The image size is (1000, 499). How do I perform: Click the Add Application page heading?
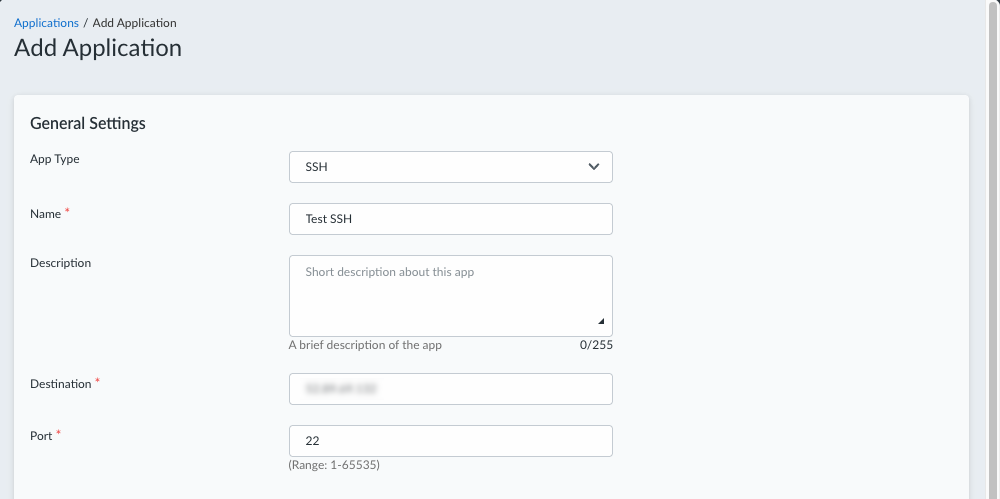coord(98,47)
